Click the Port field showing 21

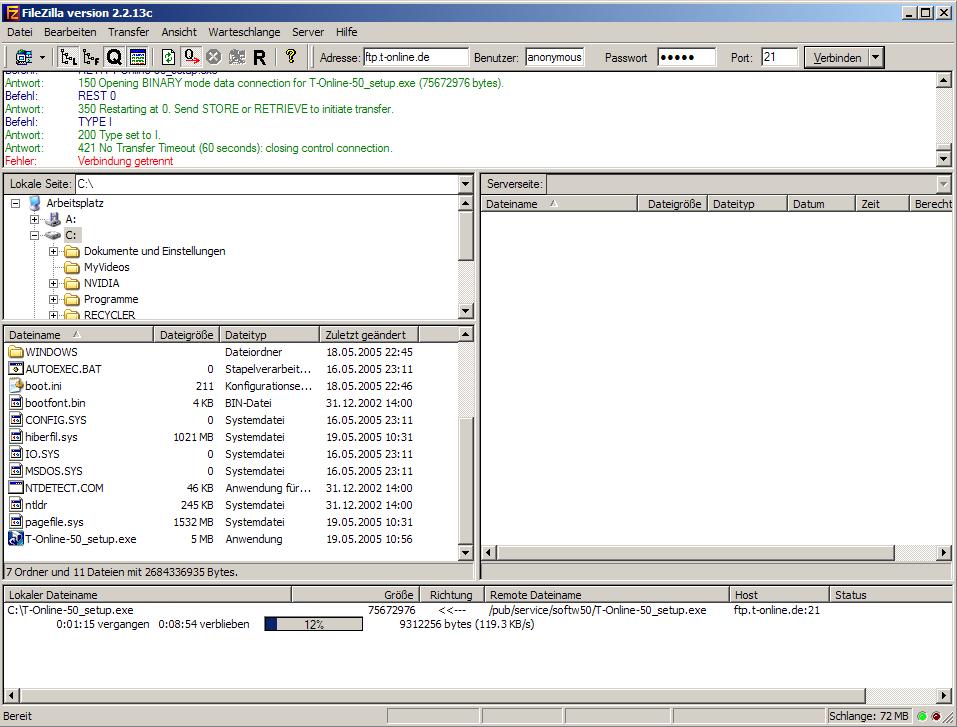[779, 57]
